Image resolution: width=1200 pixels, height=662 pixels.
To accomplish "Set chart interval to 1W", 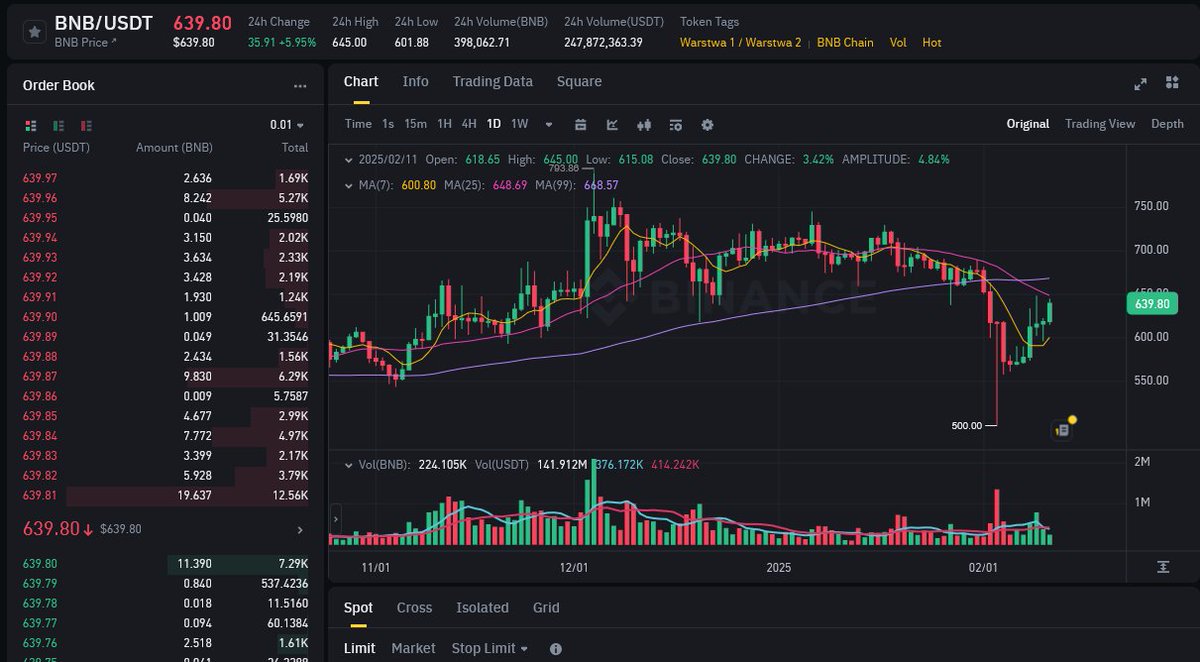I will 519,124.
